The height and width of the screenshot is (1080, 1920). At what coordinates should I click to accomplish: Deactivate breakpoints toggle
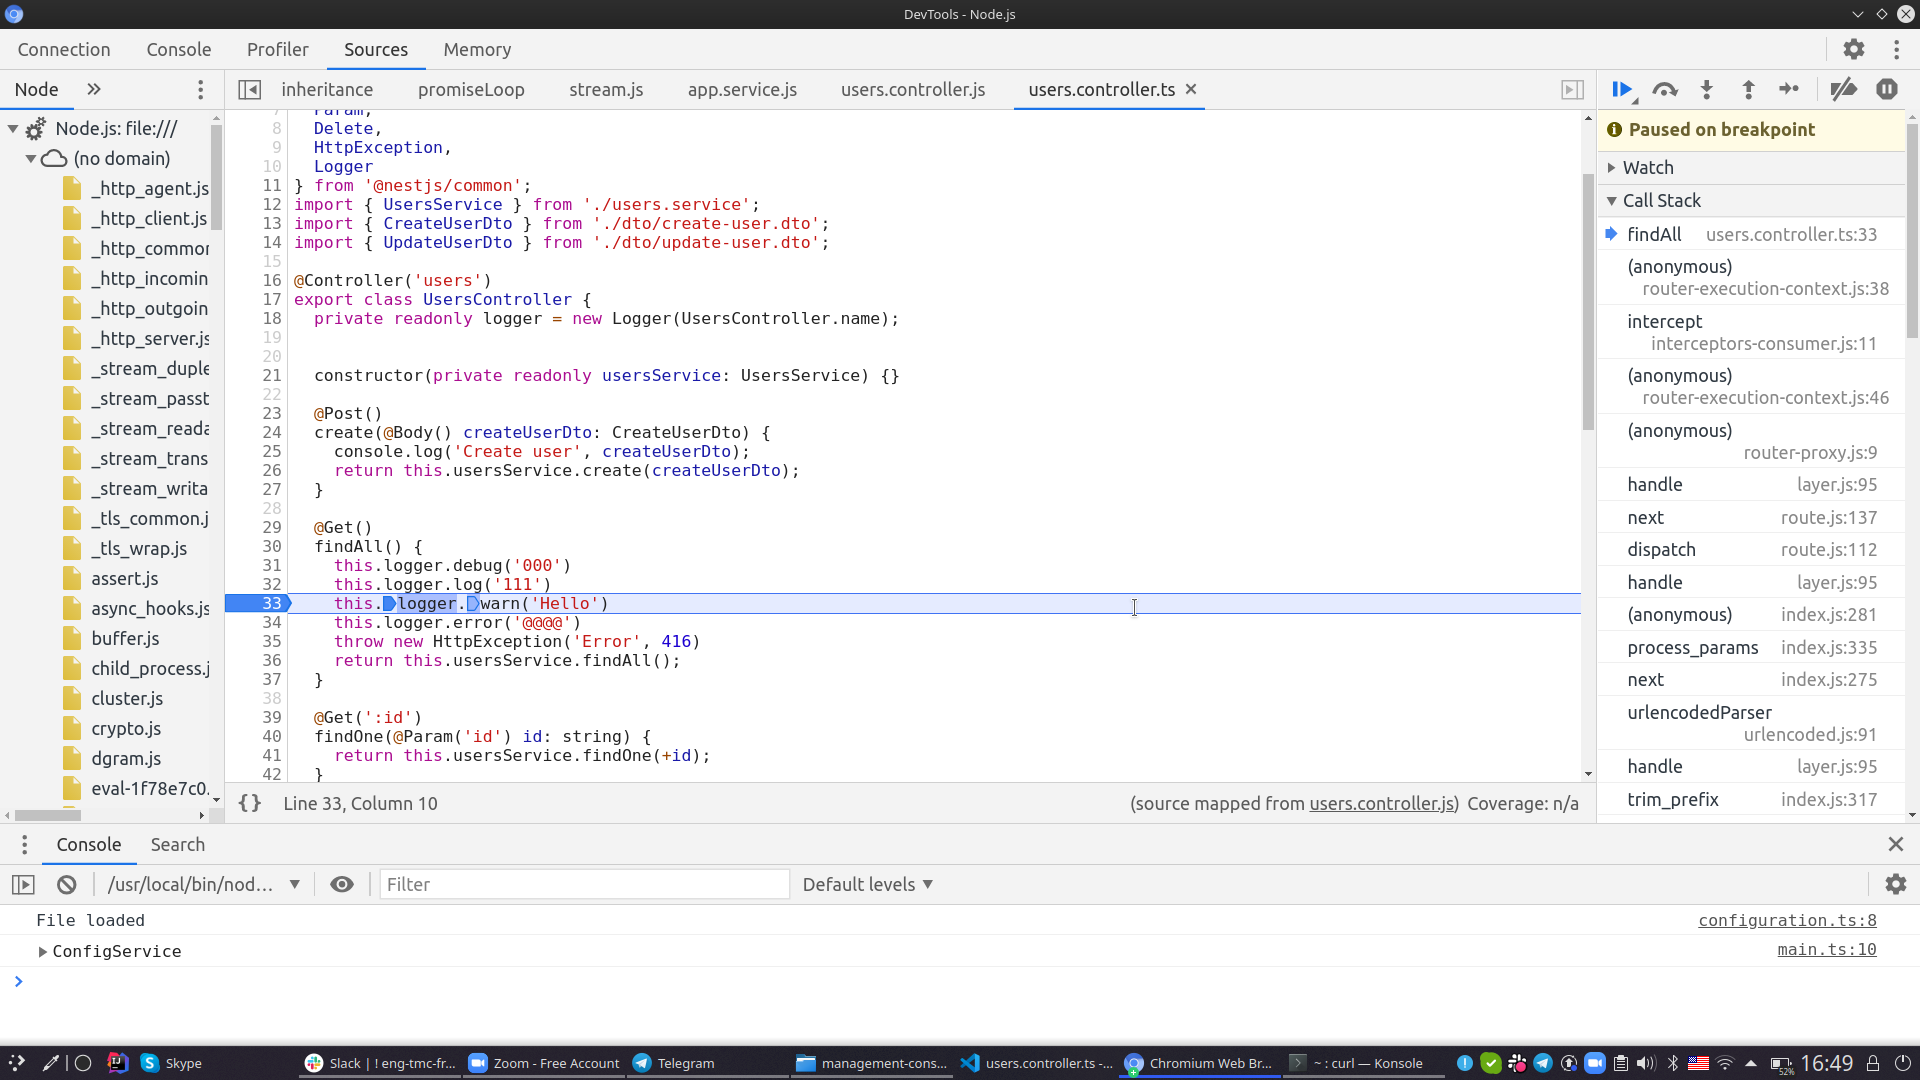[1843, 90]
